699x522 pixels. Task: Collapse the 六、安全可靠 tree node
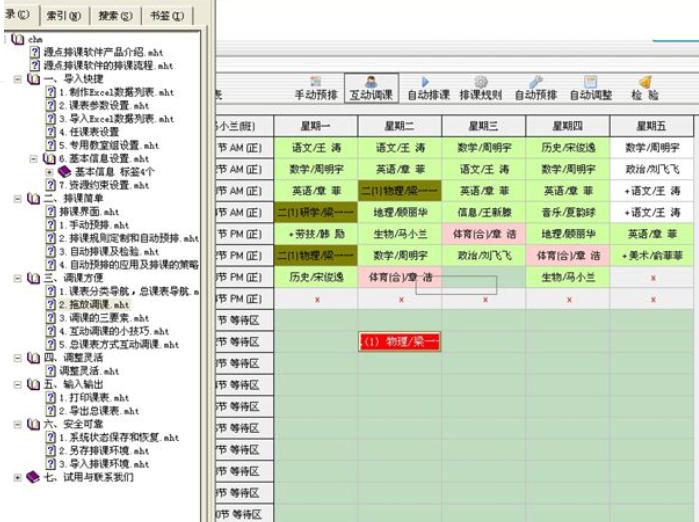pyautogui.click(x=17, y=424)
